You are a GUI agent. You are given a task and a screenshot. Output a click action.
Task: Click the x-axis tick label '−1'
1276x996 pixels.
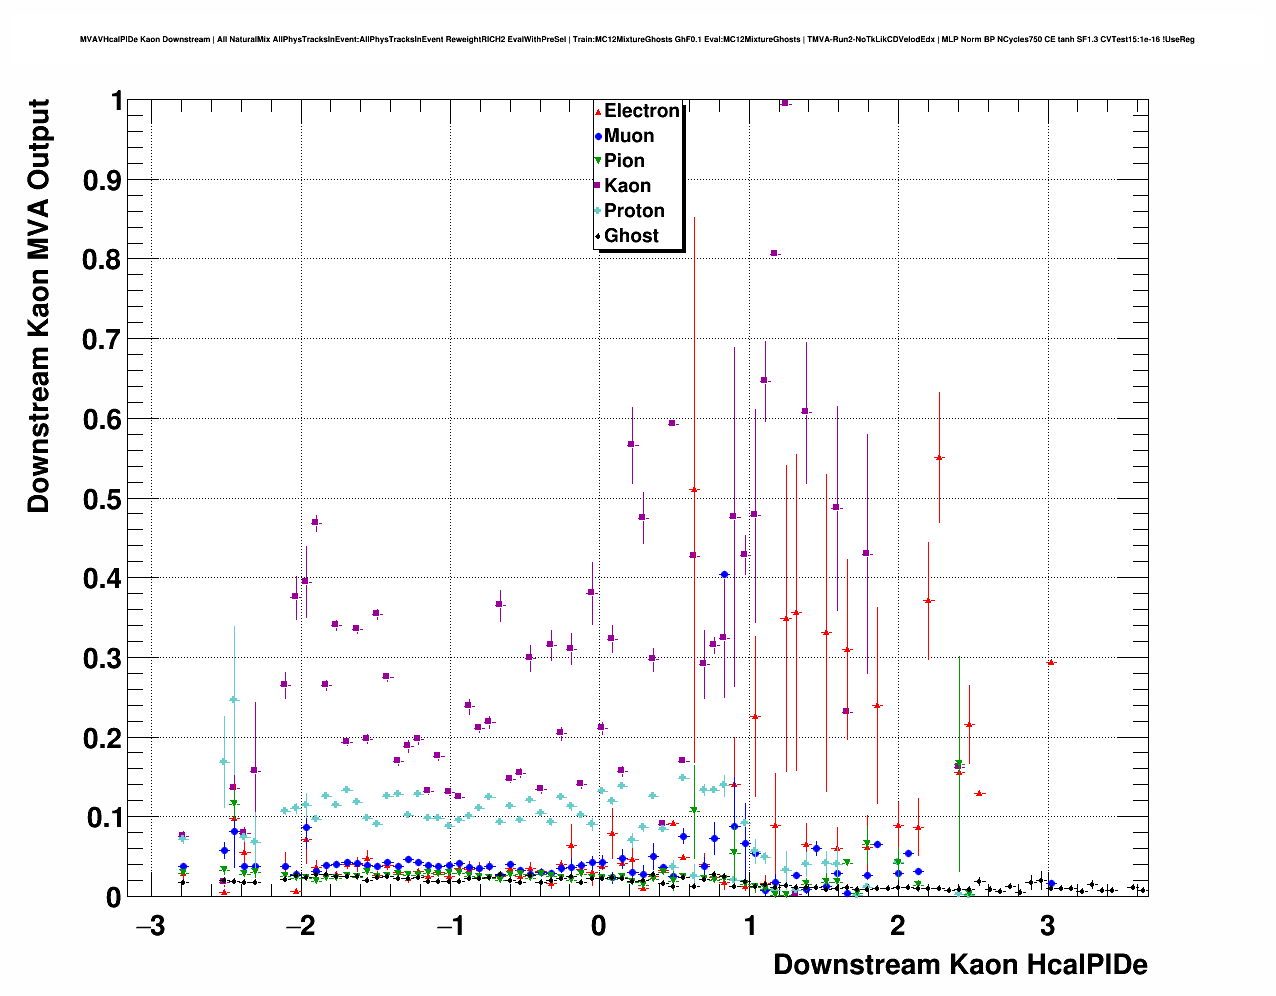pyautogui.click(x=449, y=925)
